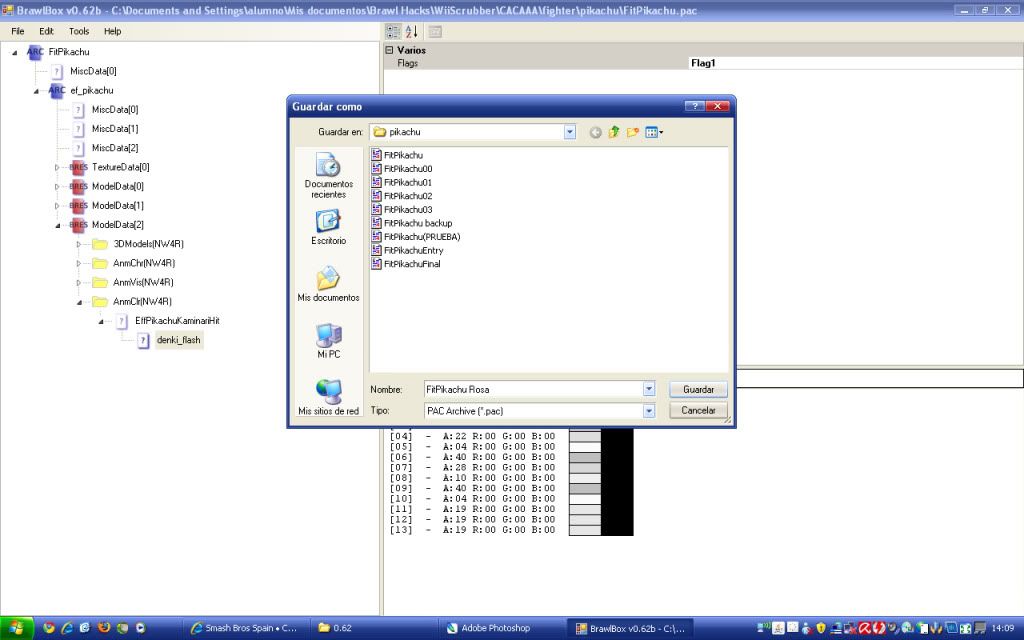This screenshot has width=1024, height=640.
Task: Open the Guardar en folder dropdown
Action: (x=570, y=132)
